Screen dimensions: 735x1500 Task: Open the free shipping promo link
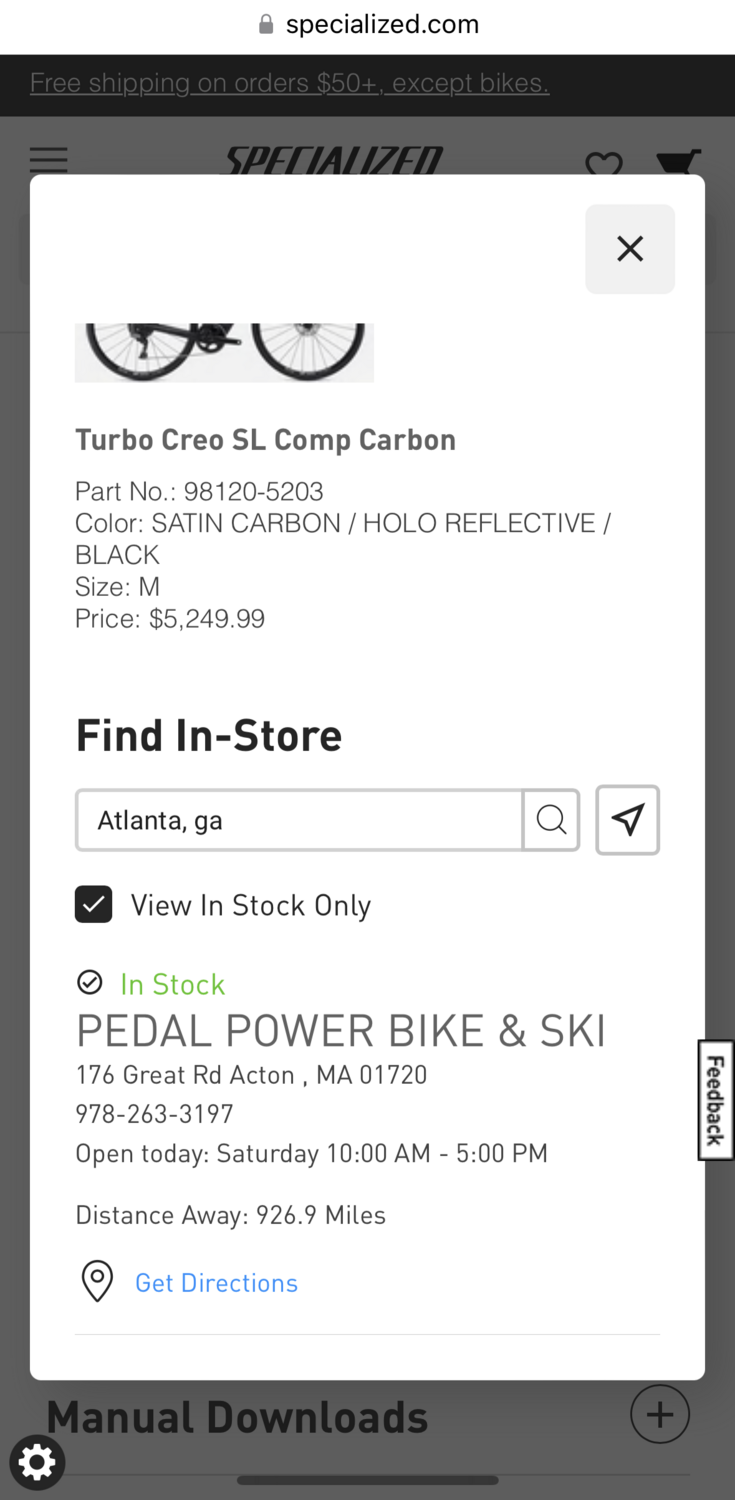tap(289, 83)
